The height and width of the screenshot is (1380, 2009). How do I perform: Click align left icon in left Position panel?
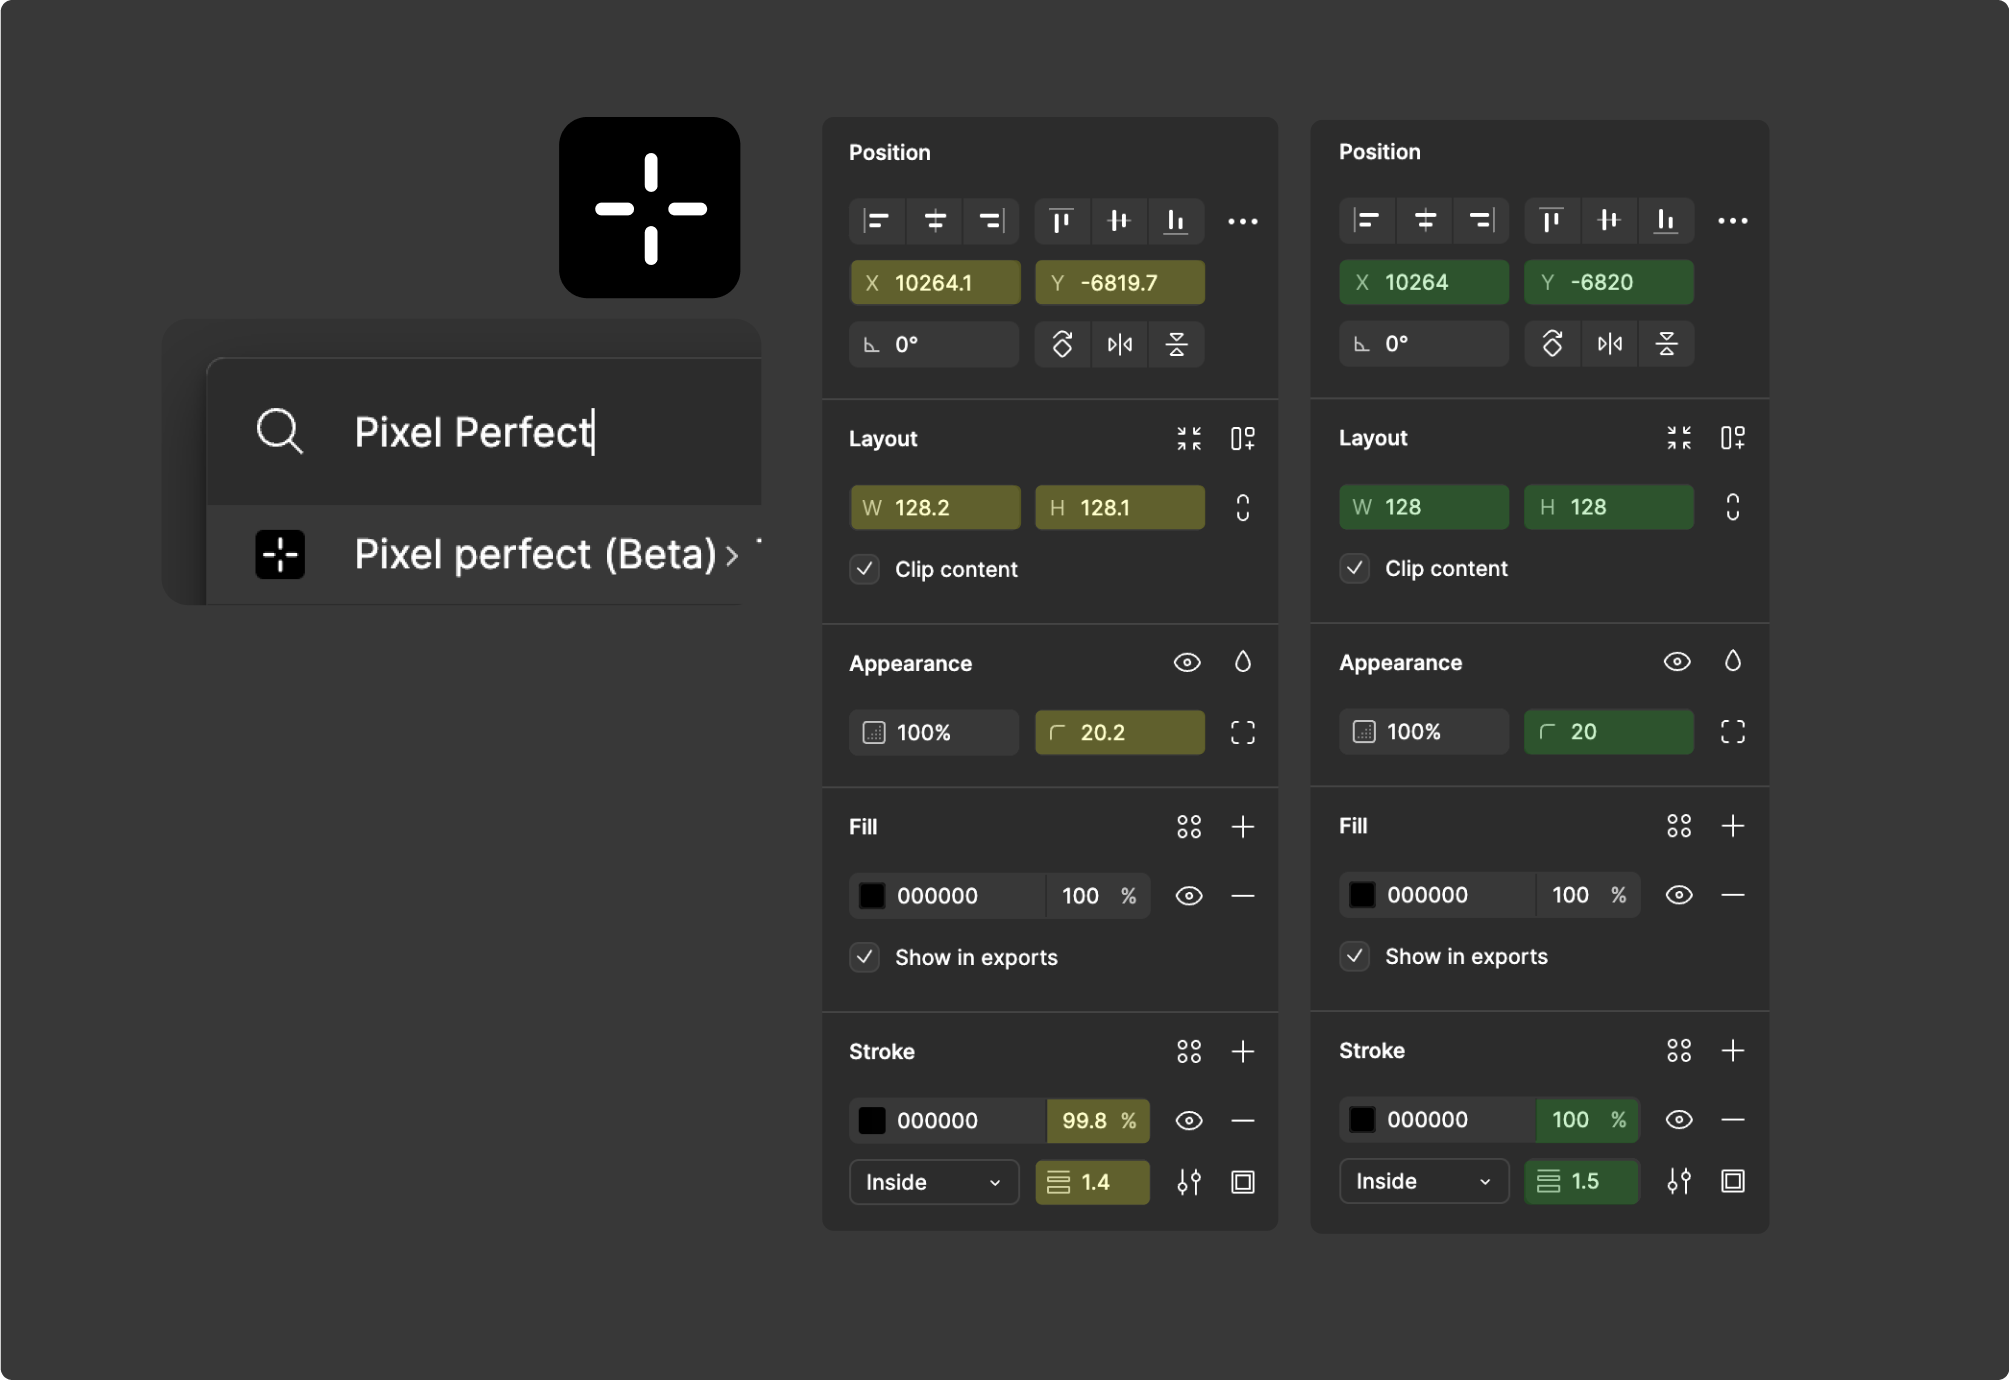point(877,221)
